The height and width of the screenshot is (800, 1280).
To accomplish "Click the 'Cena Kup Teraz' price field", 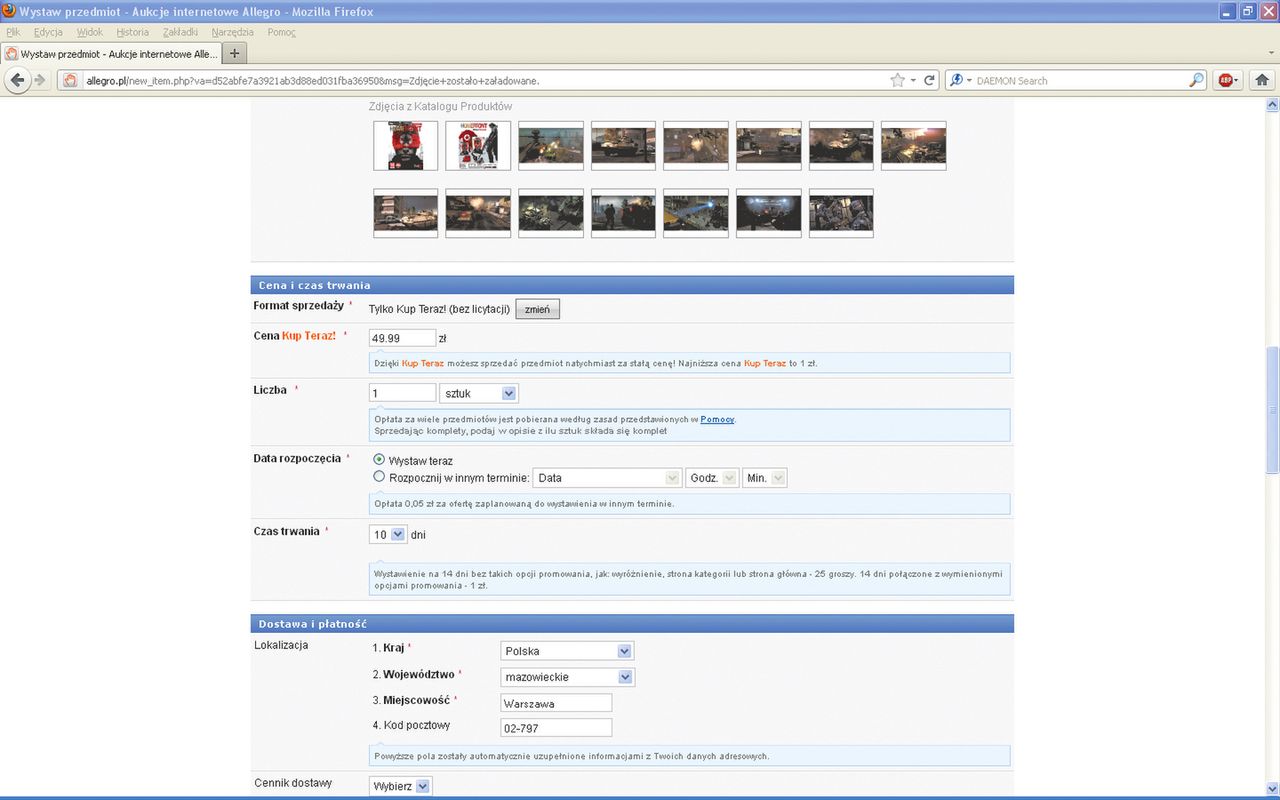I will pos(403,338).
